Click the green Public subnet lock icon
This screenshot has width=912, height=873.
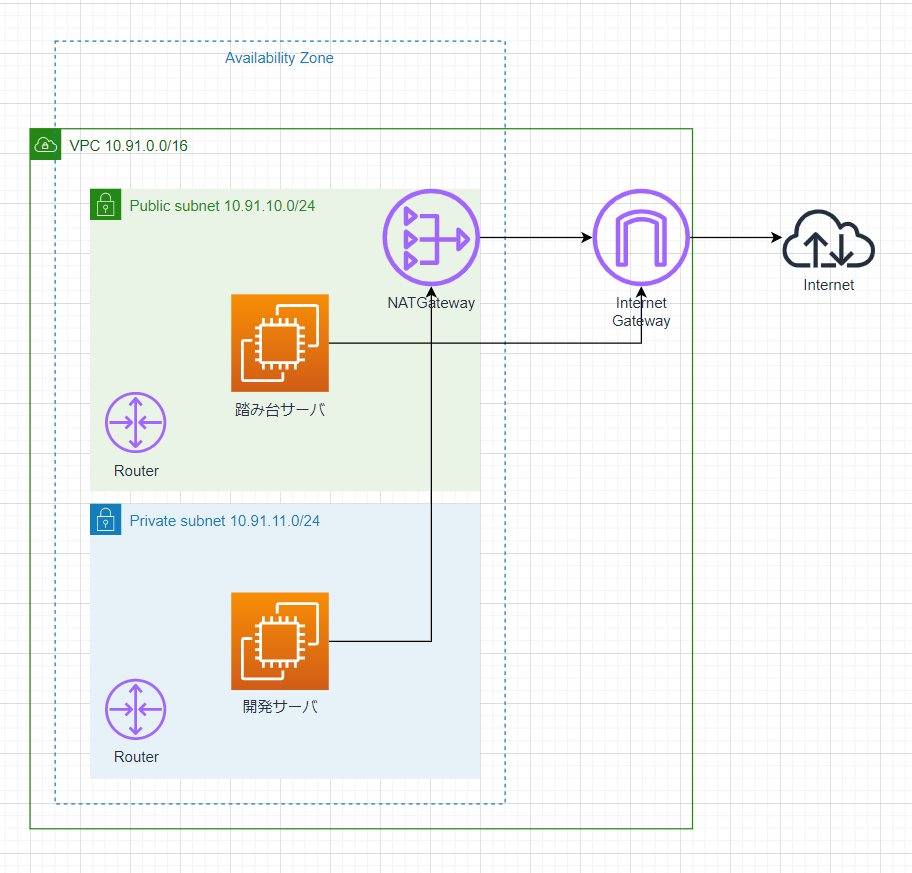click(x=105, y=204)
